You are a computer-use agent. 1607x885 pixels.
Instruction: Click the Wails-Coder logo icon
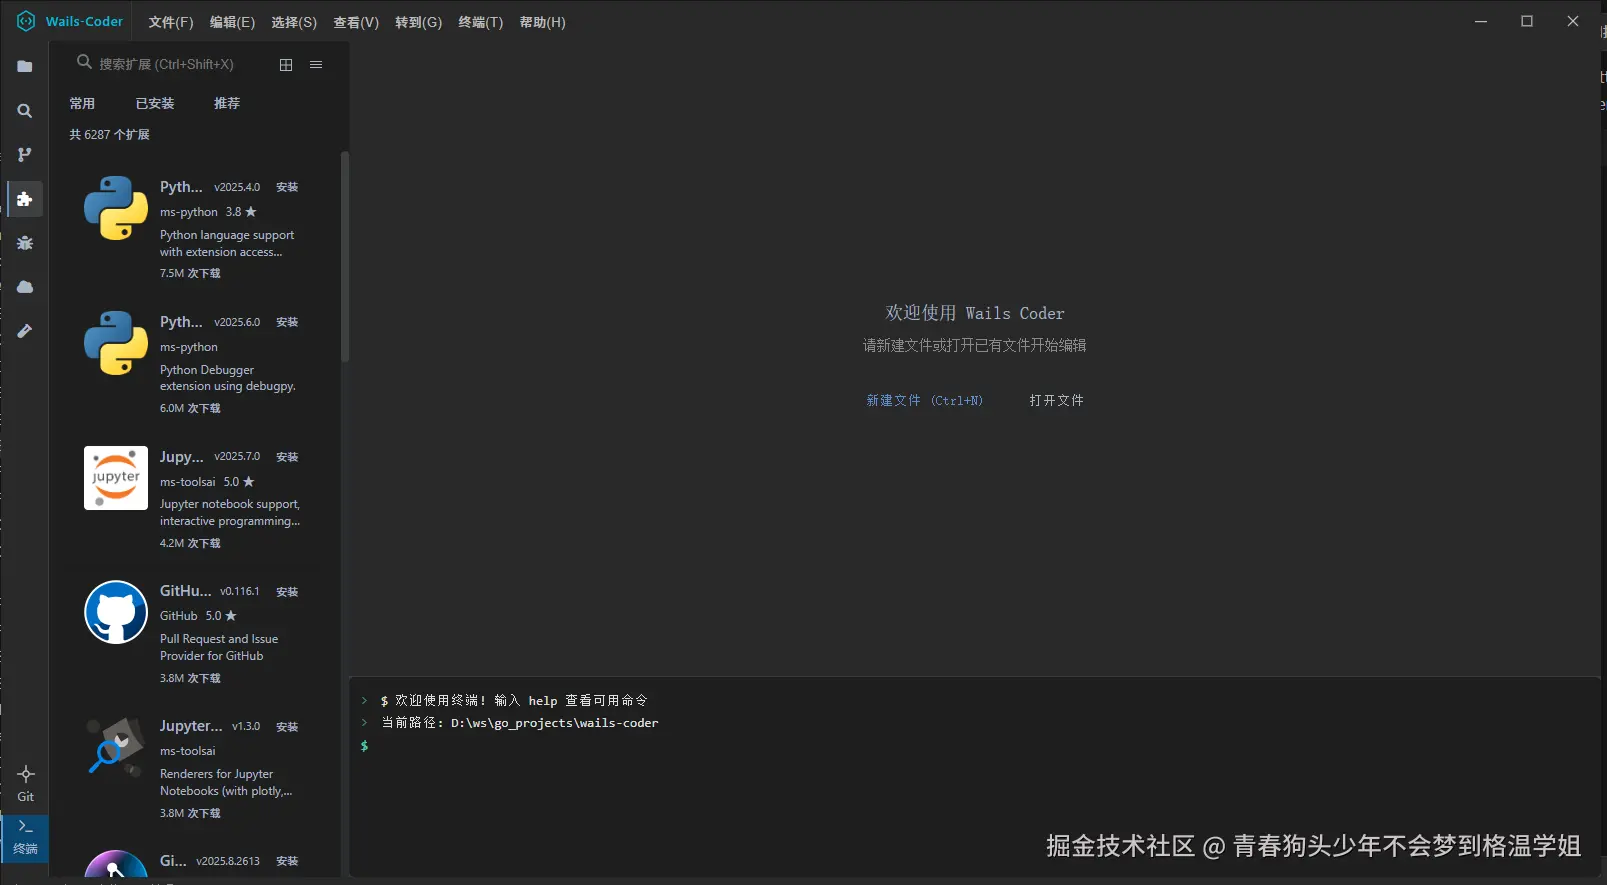[x=26, y=21]
